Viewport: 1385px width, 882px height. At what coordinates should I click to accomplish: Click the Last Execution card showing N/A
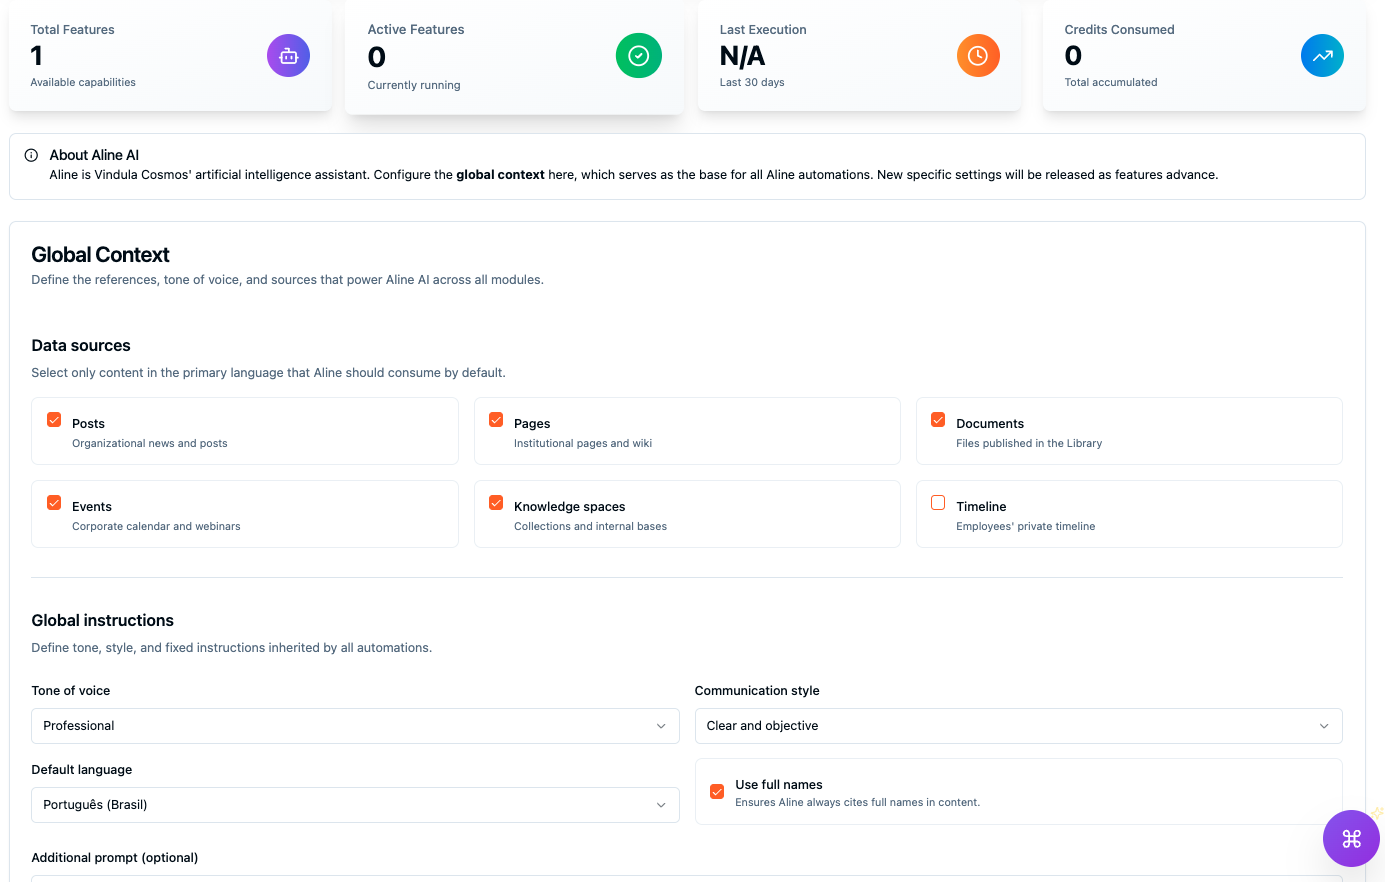pos(860,56)
